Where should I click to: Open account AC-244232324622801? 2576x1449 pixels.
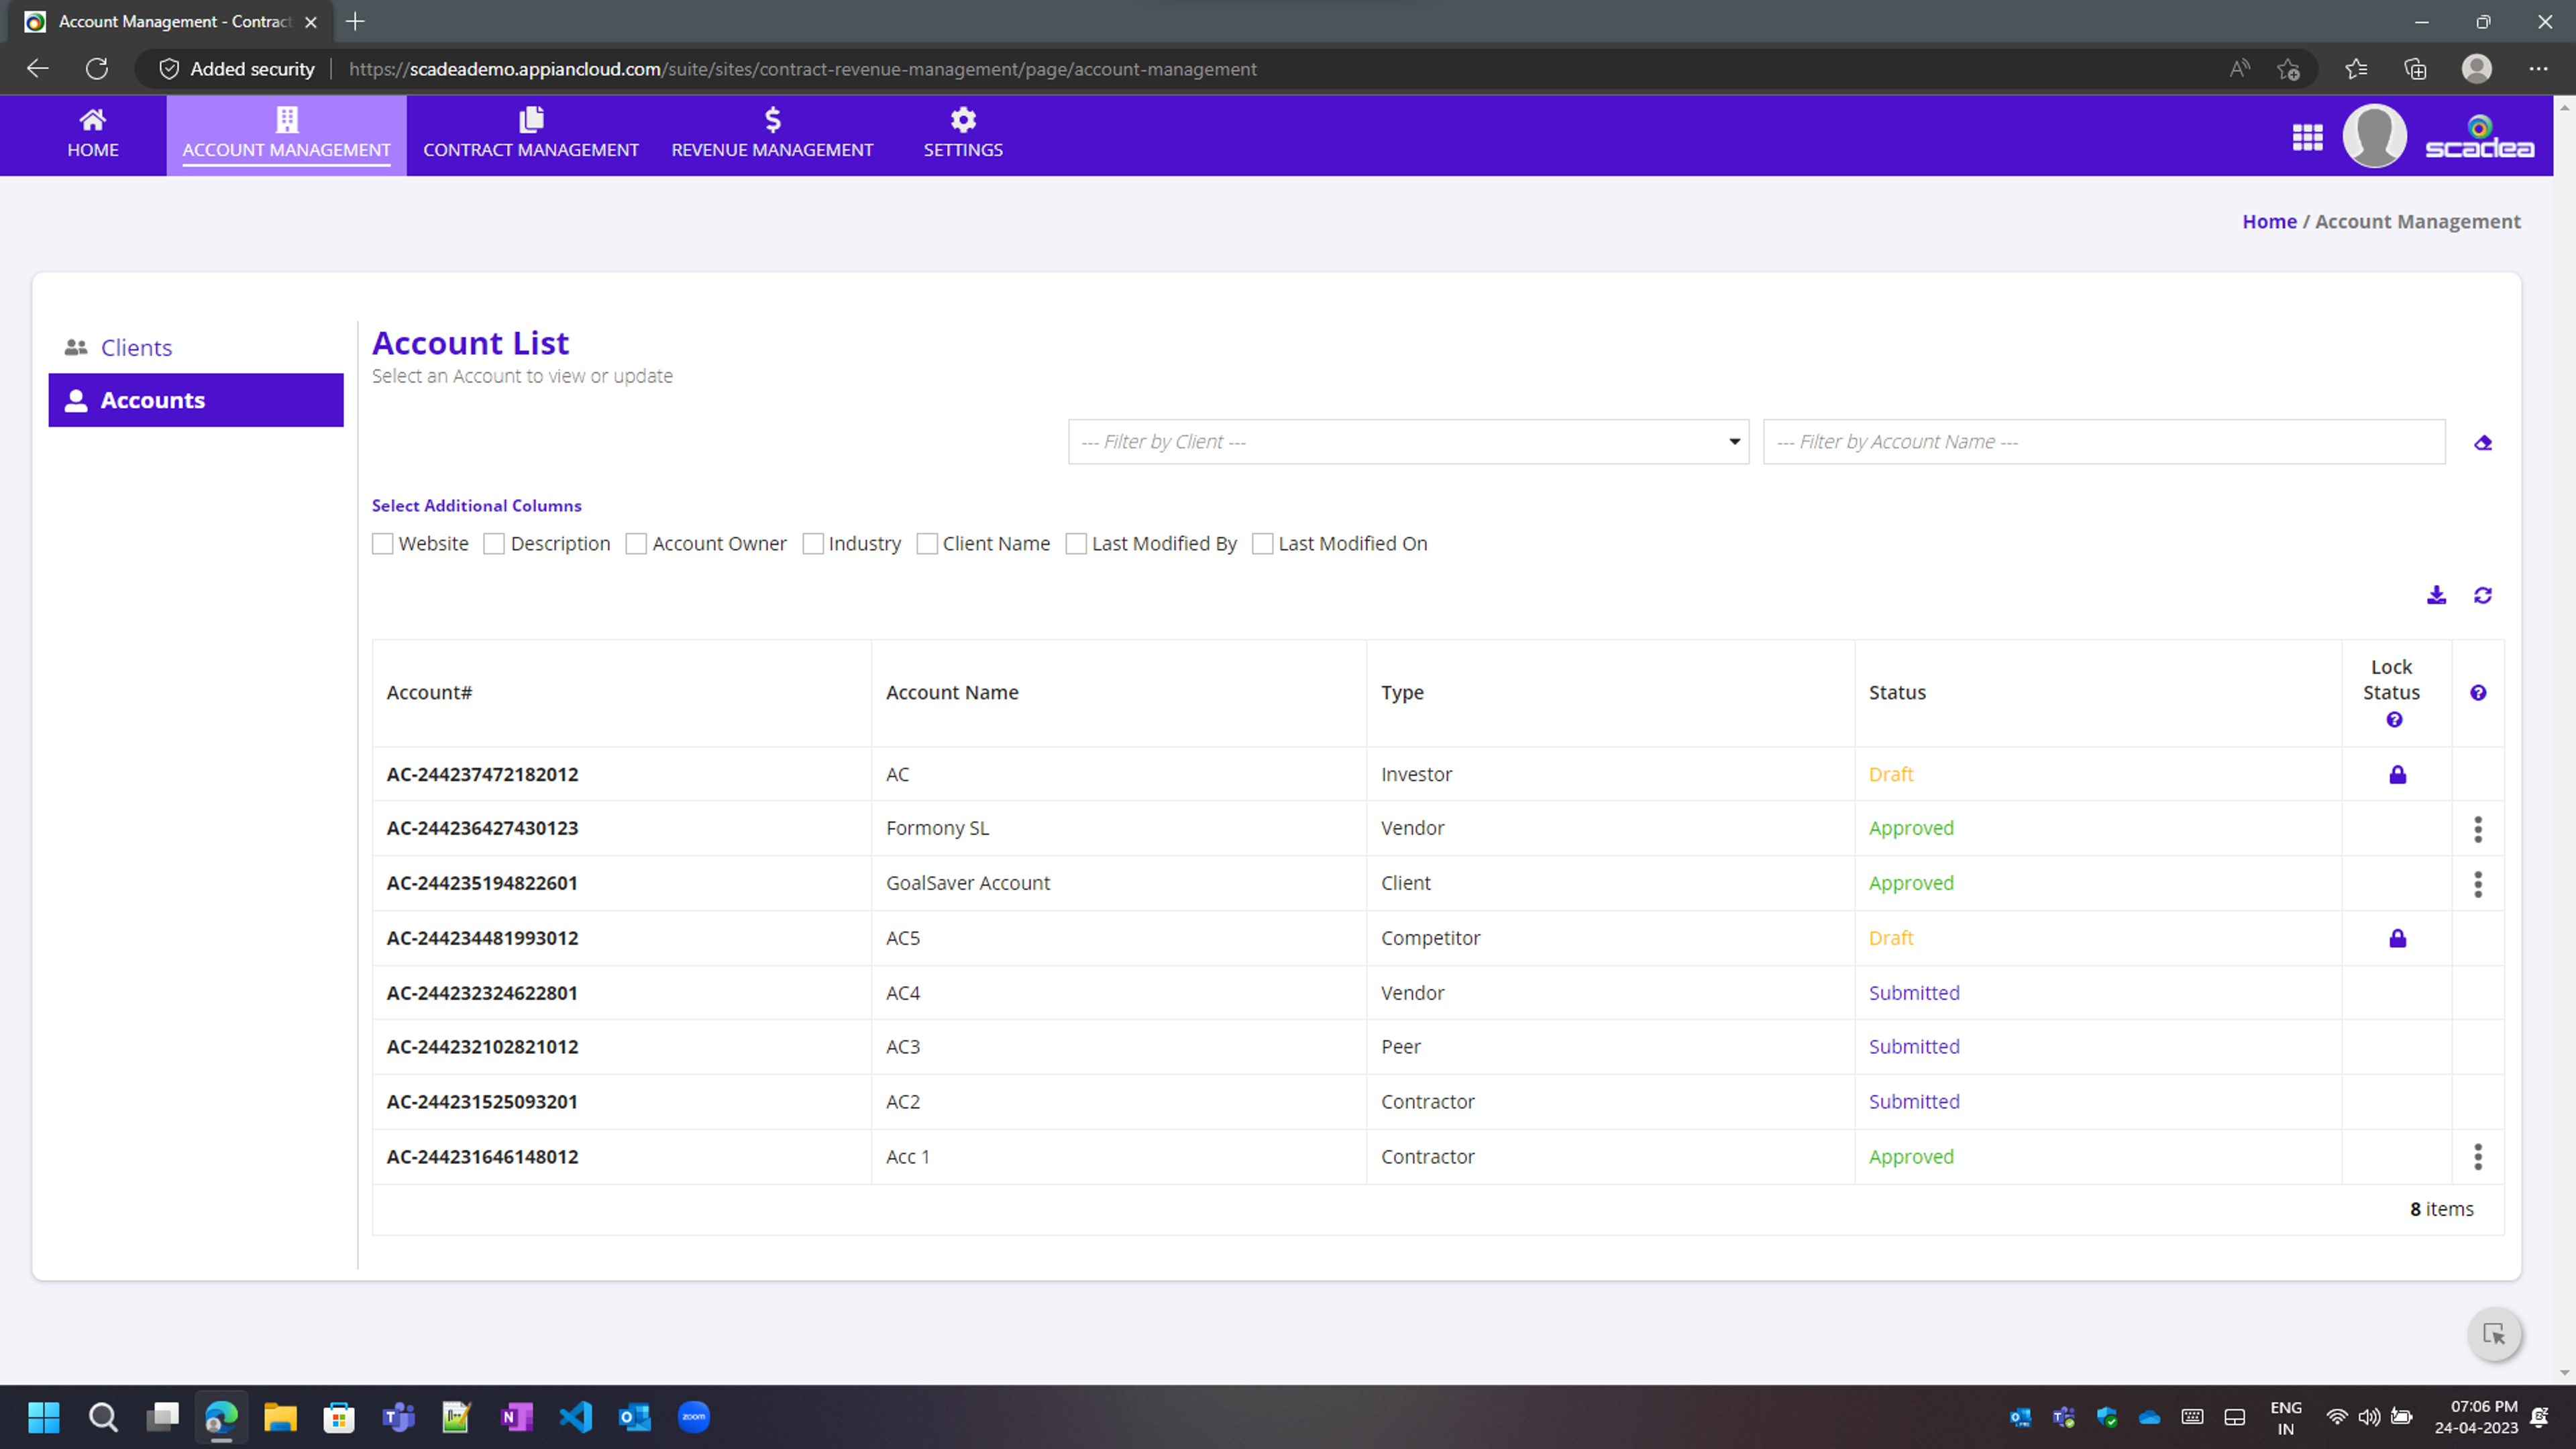[x=482, y=993]
